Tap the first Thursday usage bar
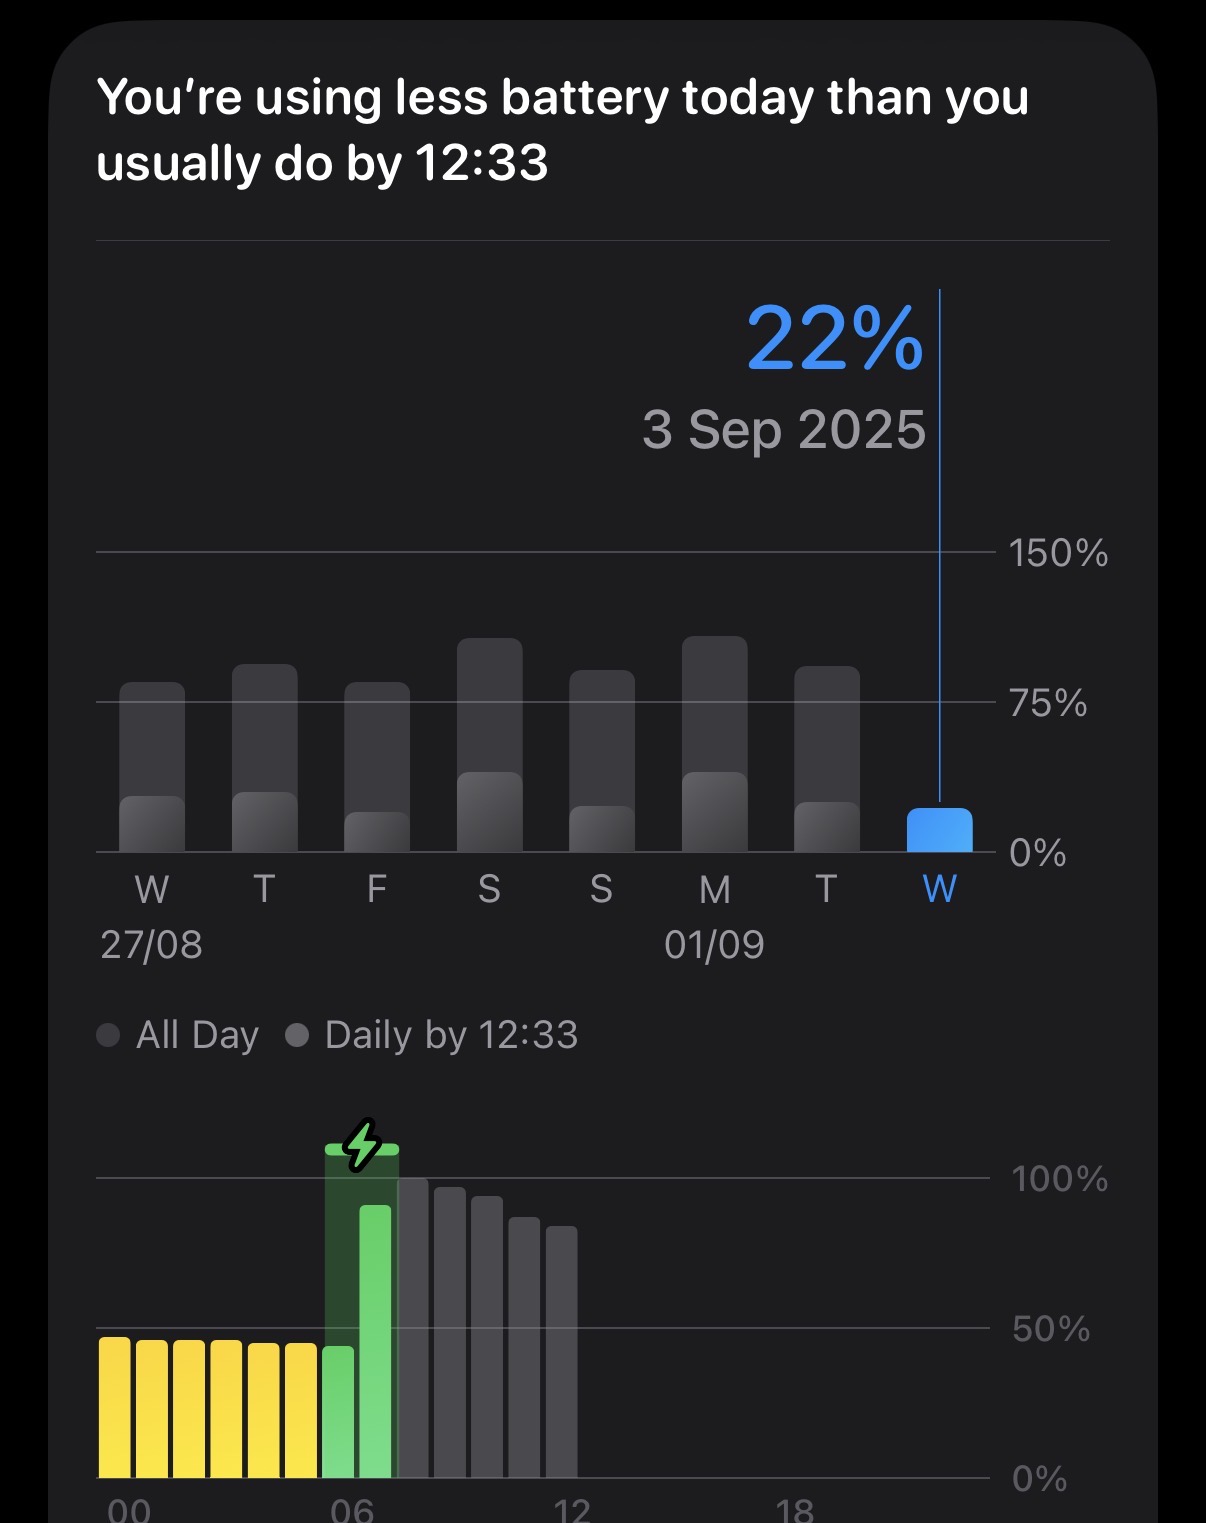Image resolution: width=1206 pixels, height=1523 pixels. pos(264,759)
